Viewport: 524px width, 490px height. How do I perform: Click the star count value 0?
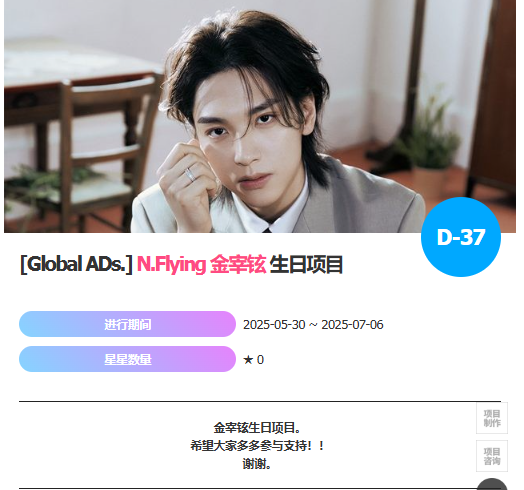click(x=260, y=360)
